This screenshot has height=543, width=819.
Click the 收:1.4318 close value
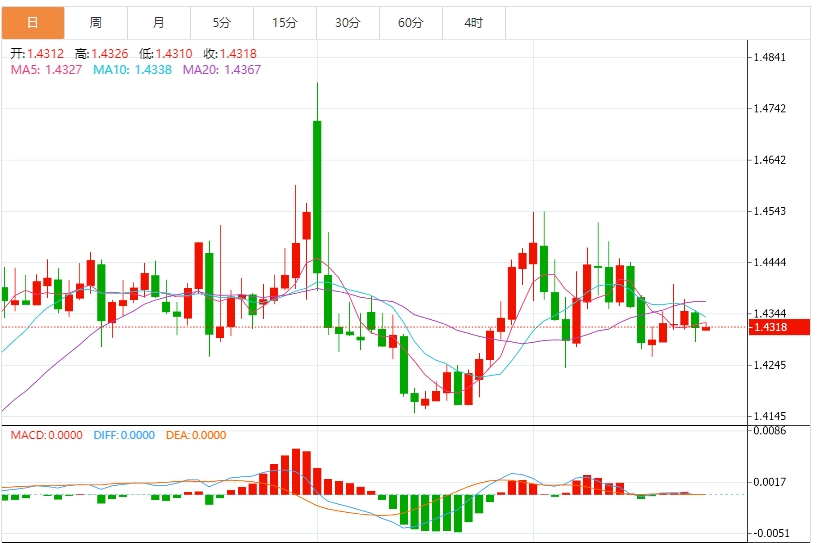point(230,54)
